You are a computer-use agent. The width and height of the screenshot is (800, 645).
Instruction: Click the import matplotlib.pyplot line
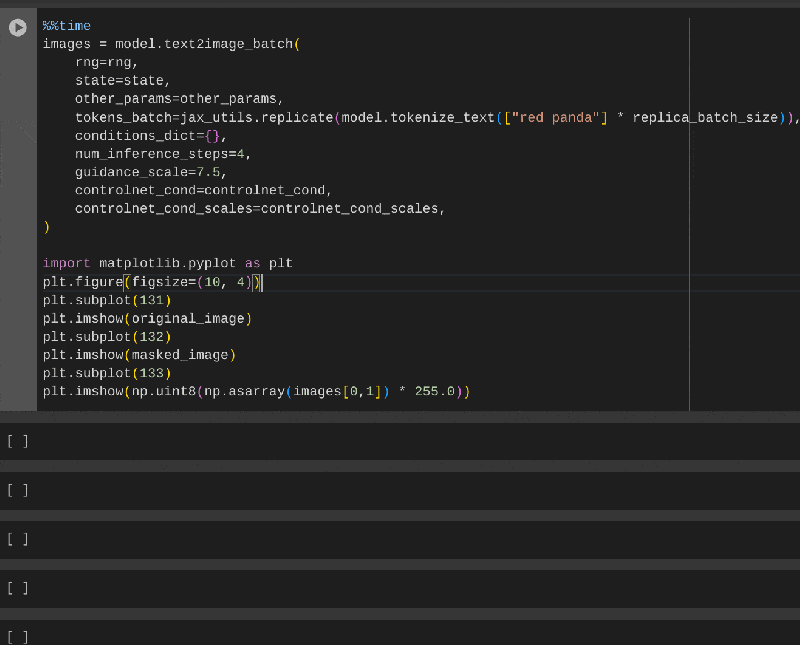pos(167,263)
